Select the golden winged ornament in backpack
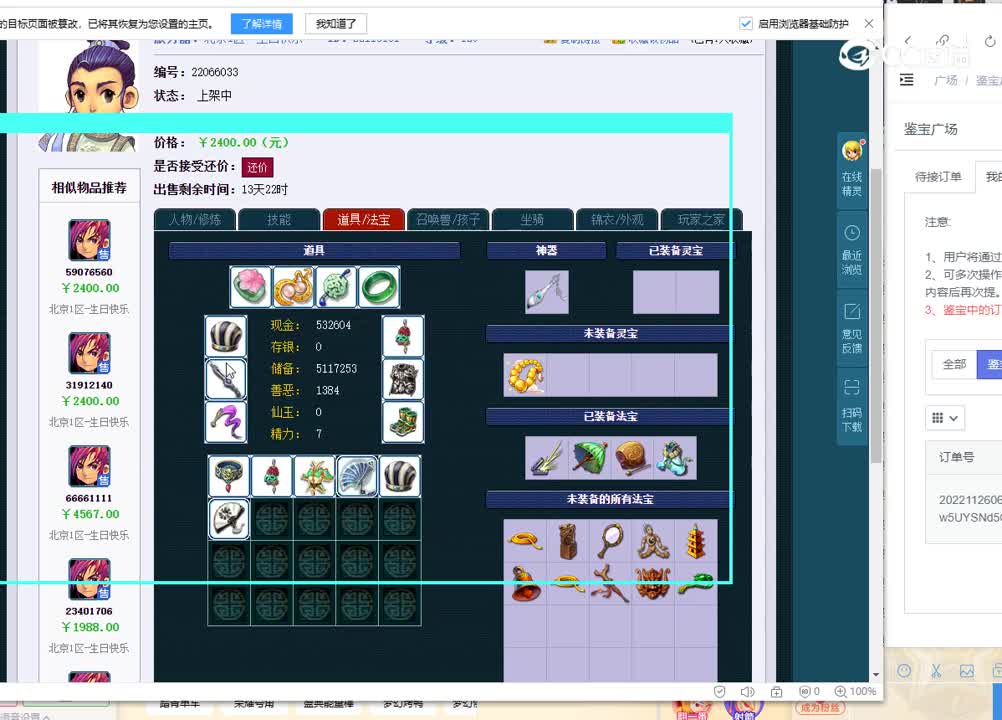The width and height of the screenshot is (1002, 720). (x=314, y=476)
